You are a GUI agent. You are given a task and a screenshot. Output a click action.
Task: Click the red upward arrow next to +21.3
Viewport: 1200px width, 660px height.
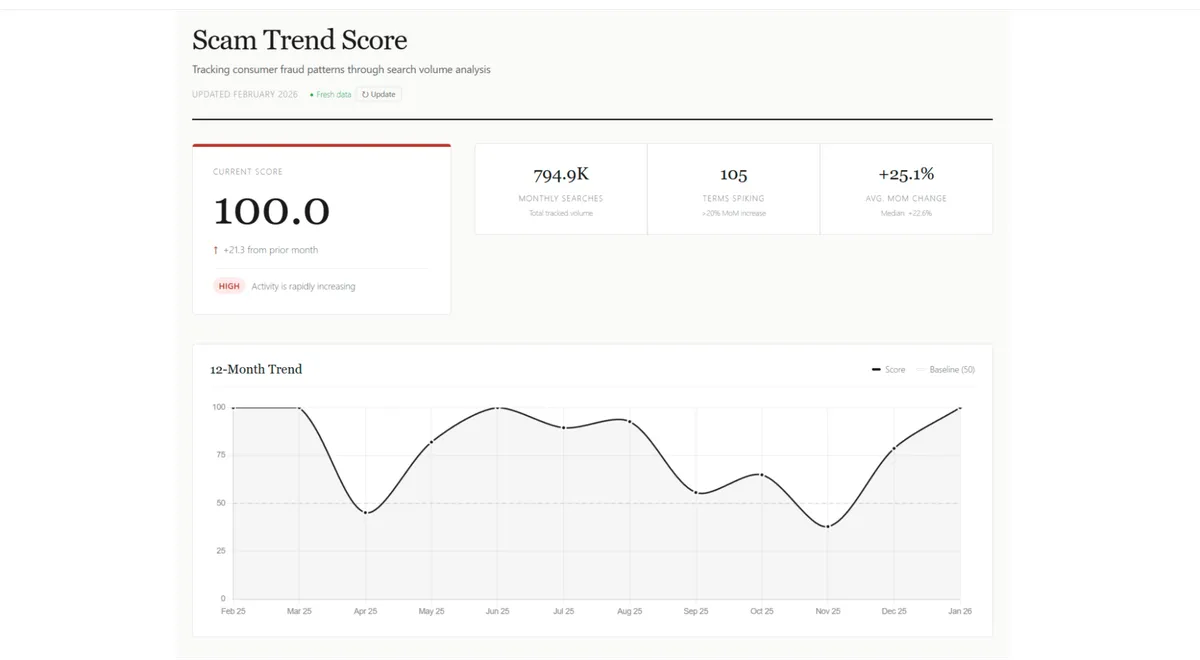[x=216, y=249]
